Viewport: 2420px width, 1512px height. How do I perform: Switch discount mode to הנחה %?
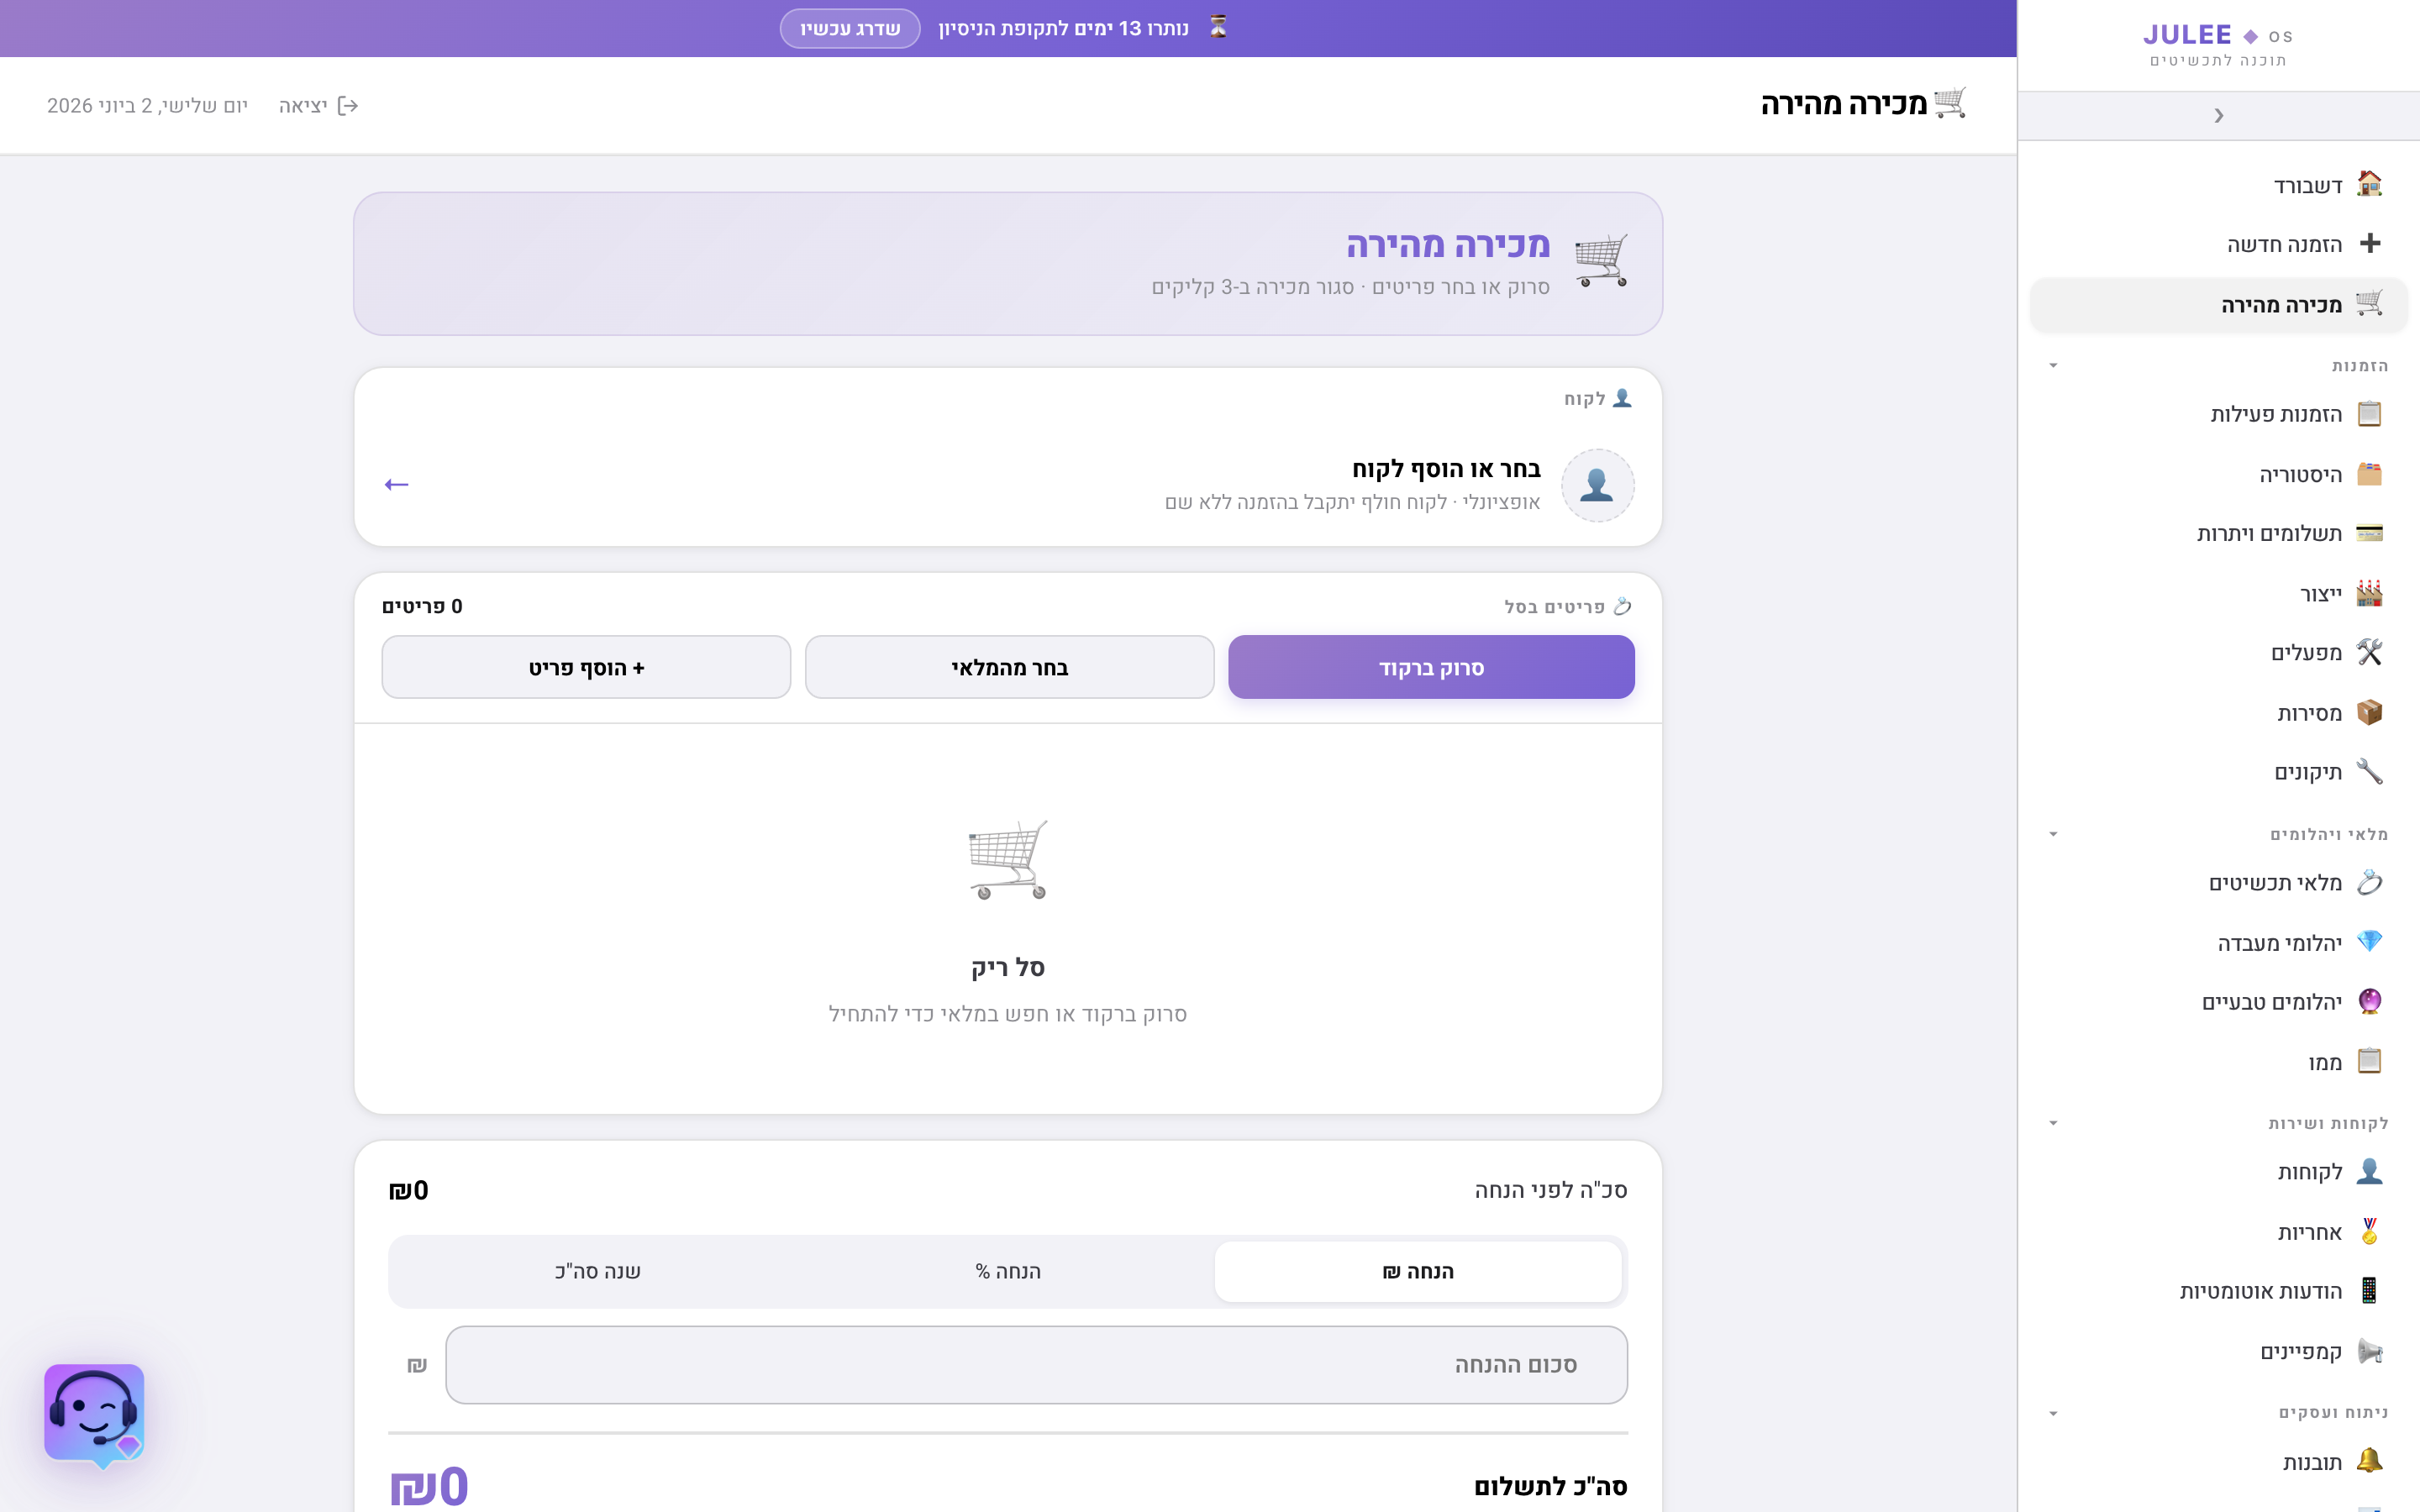1007,1271
